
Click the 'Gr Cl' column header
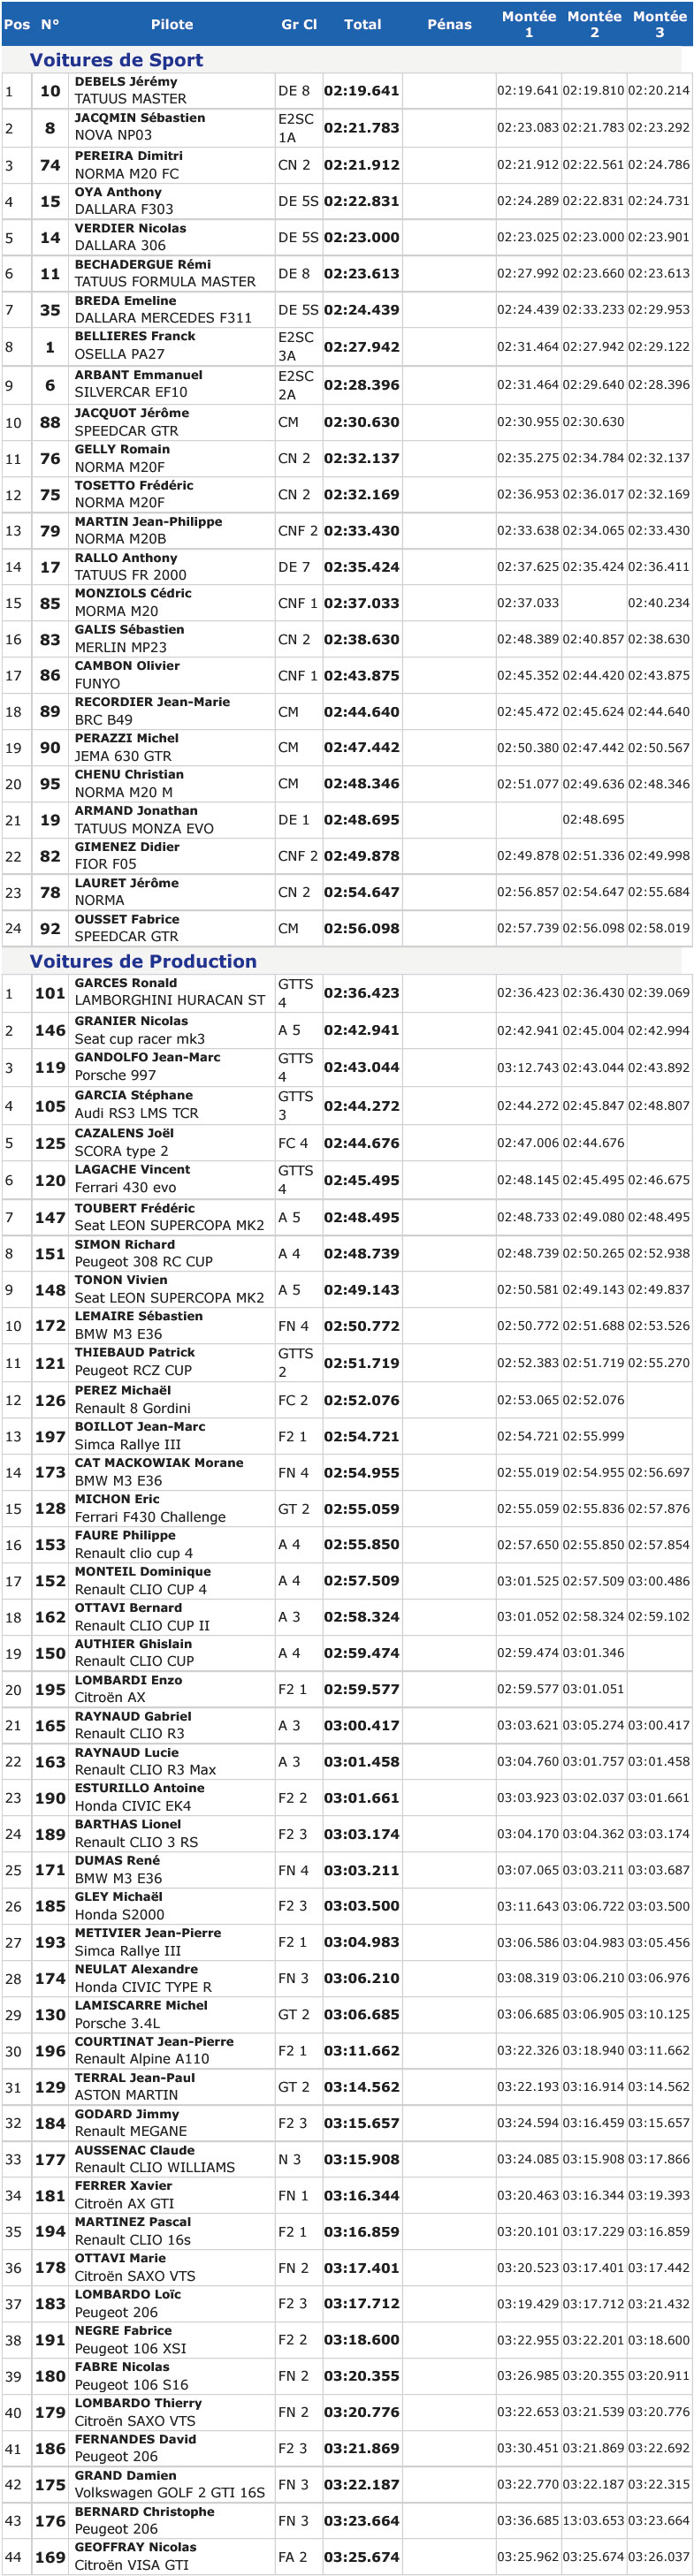299,24
